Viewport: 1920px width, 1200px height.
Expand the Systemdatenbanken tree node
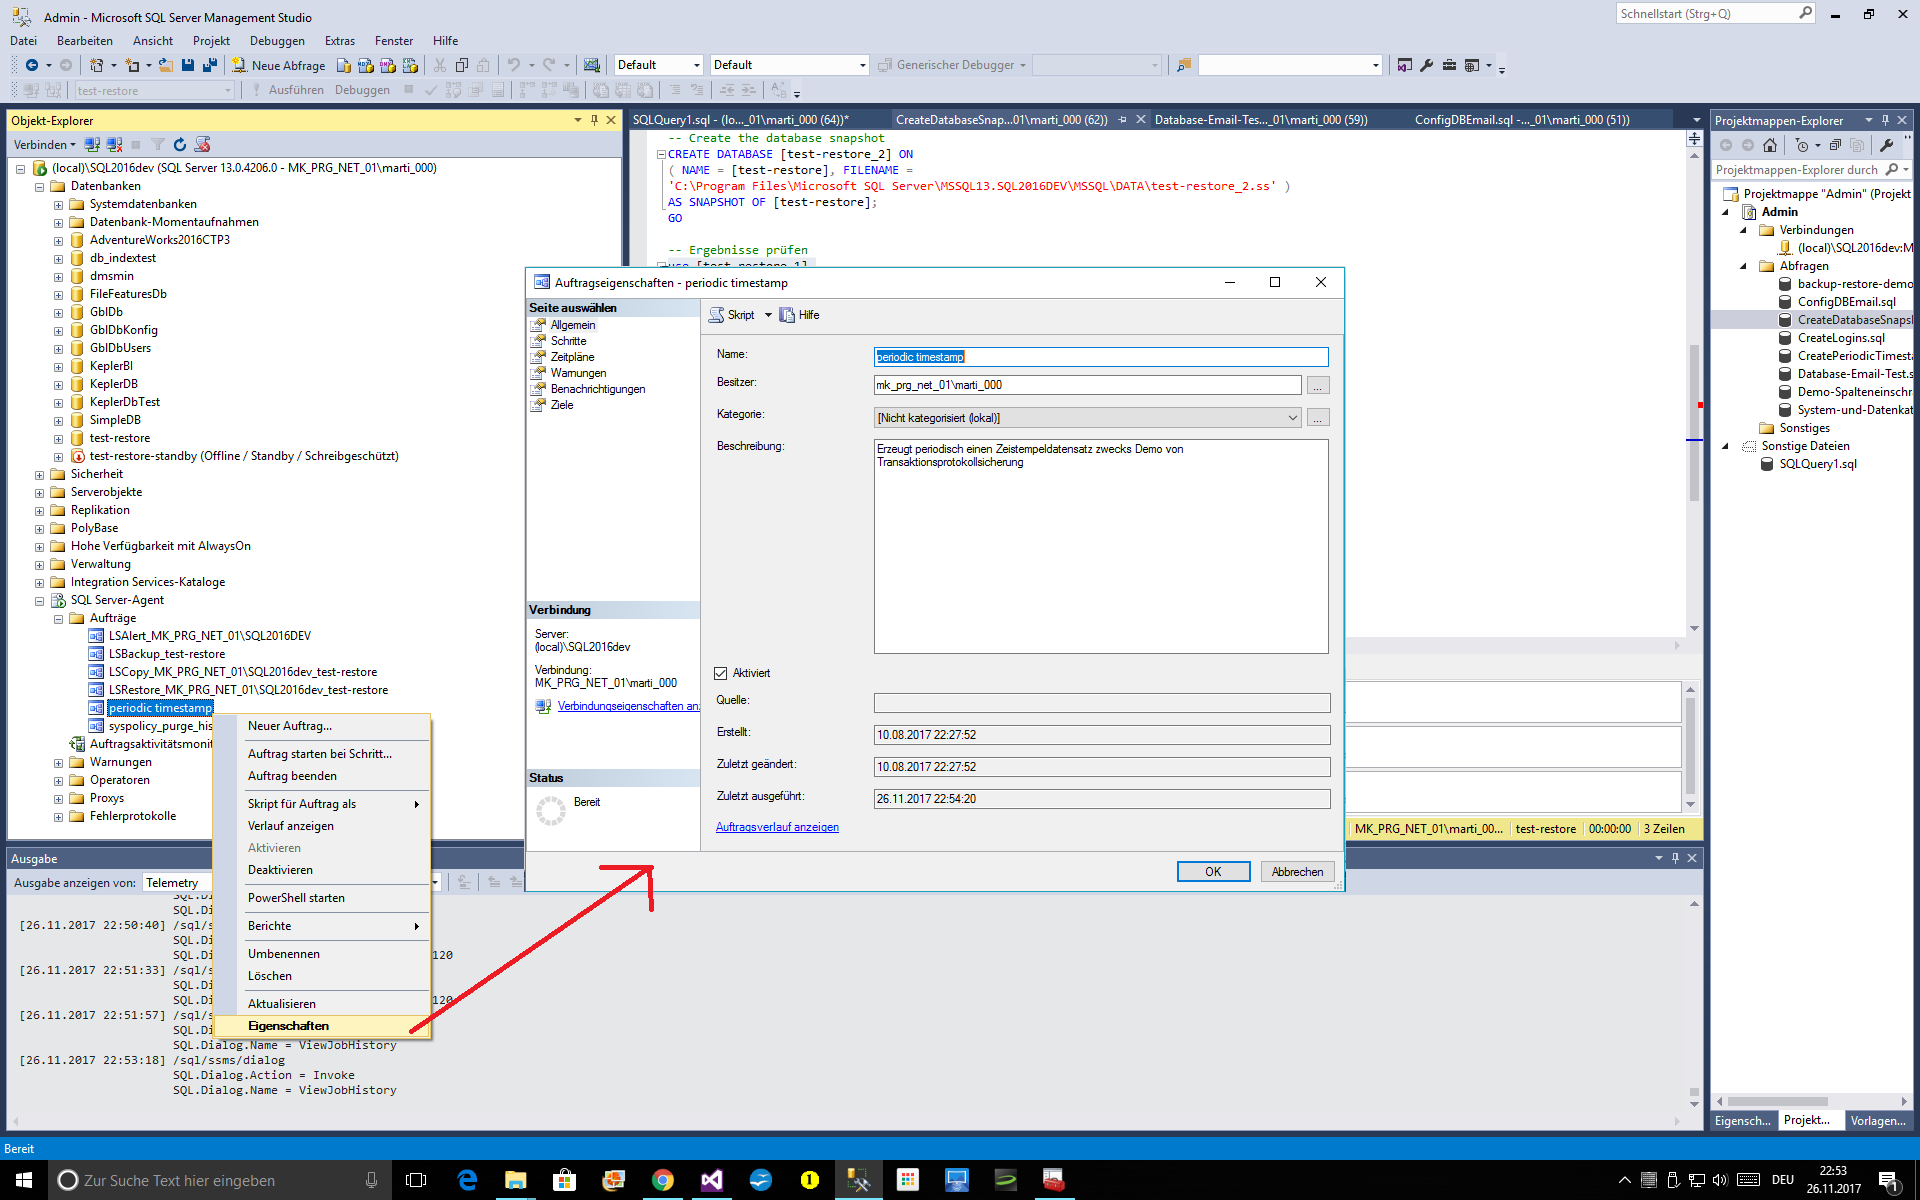point(58,205)
